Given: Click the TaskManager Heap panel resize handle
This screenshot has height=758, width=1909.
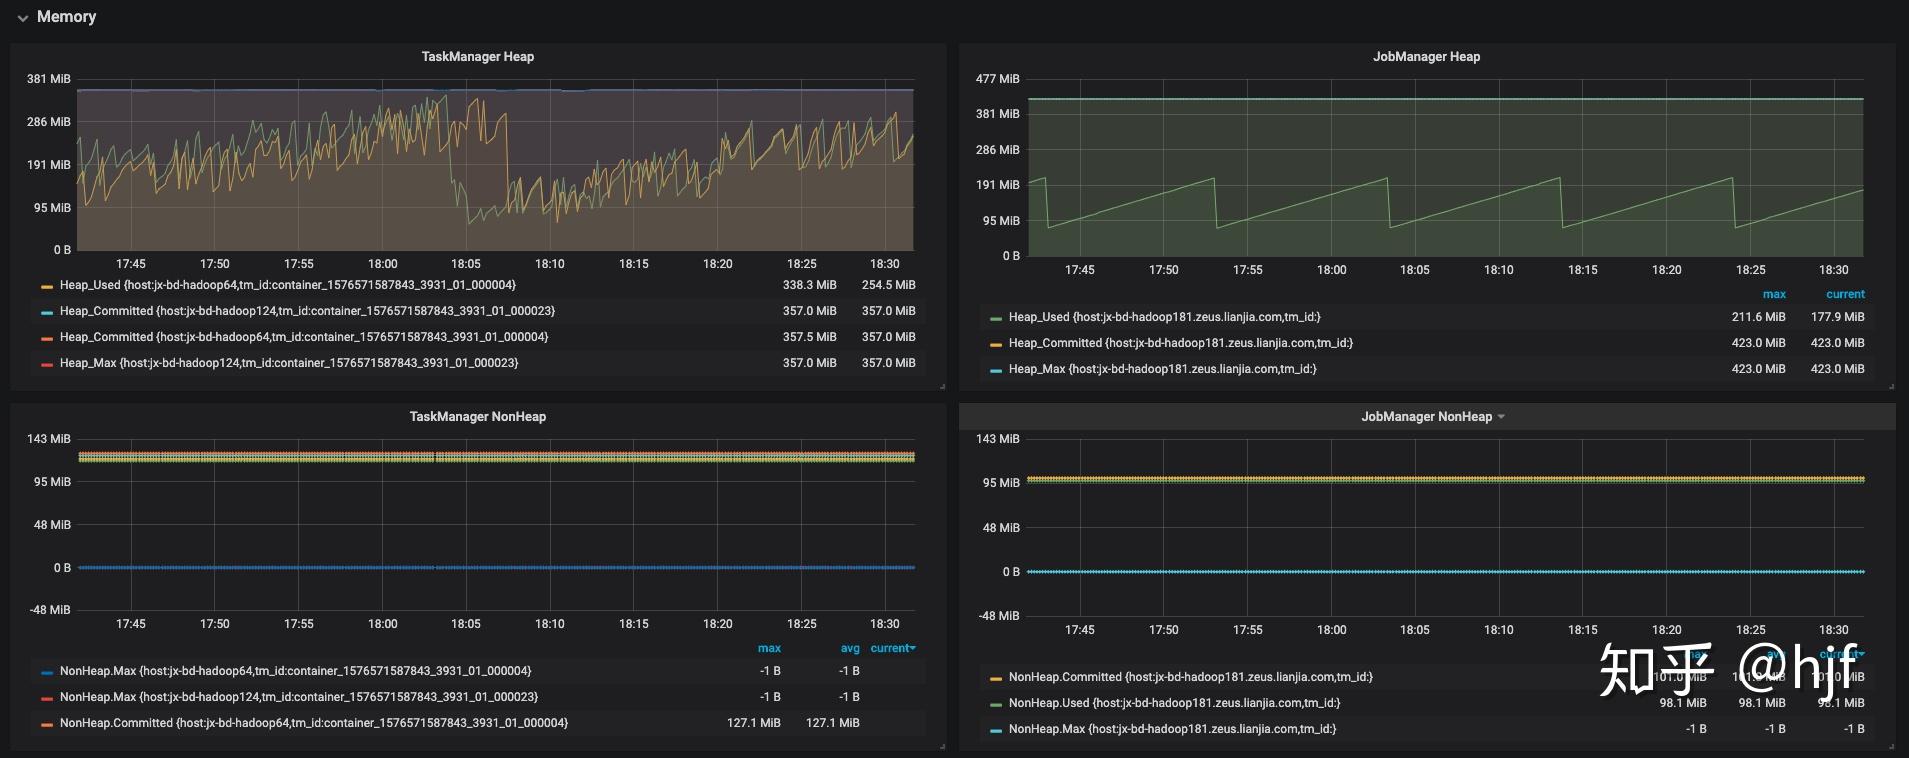Looking at the screenshot, I should click(942, 386).
